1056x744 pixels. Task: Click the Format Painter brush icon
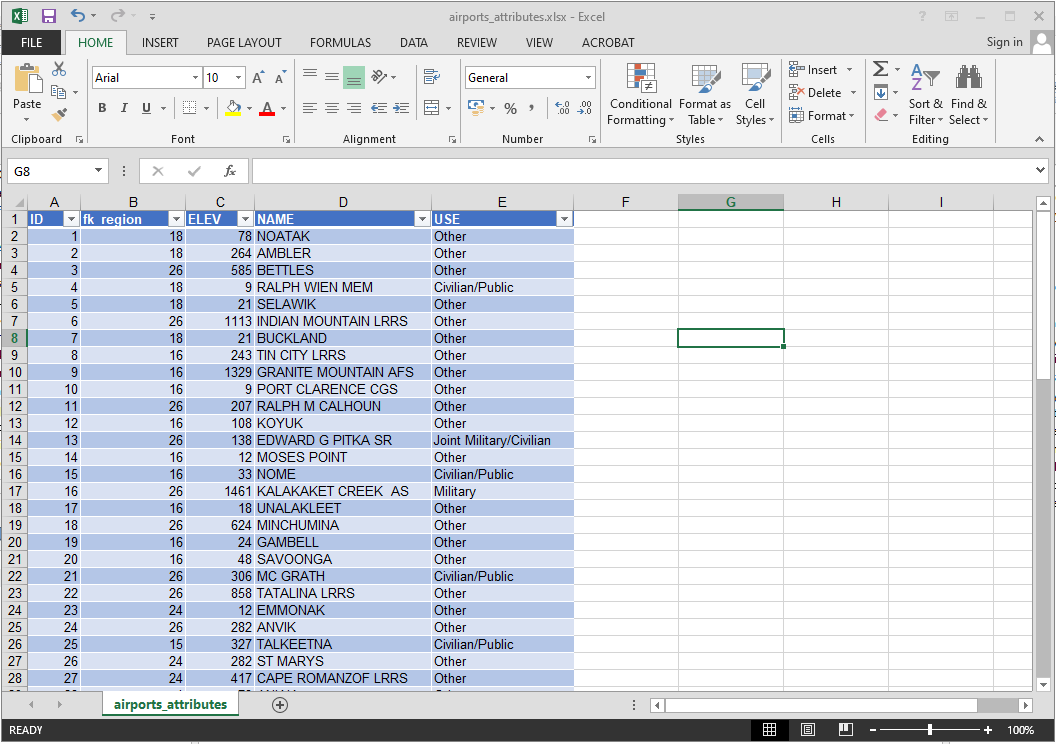pyautogui.click(x=59, y=114)
